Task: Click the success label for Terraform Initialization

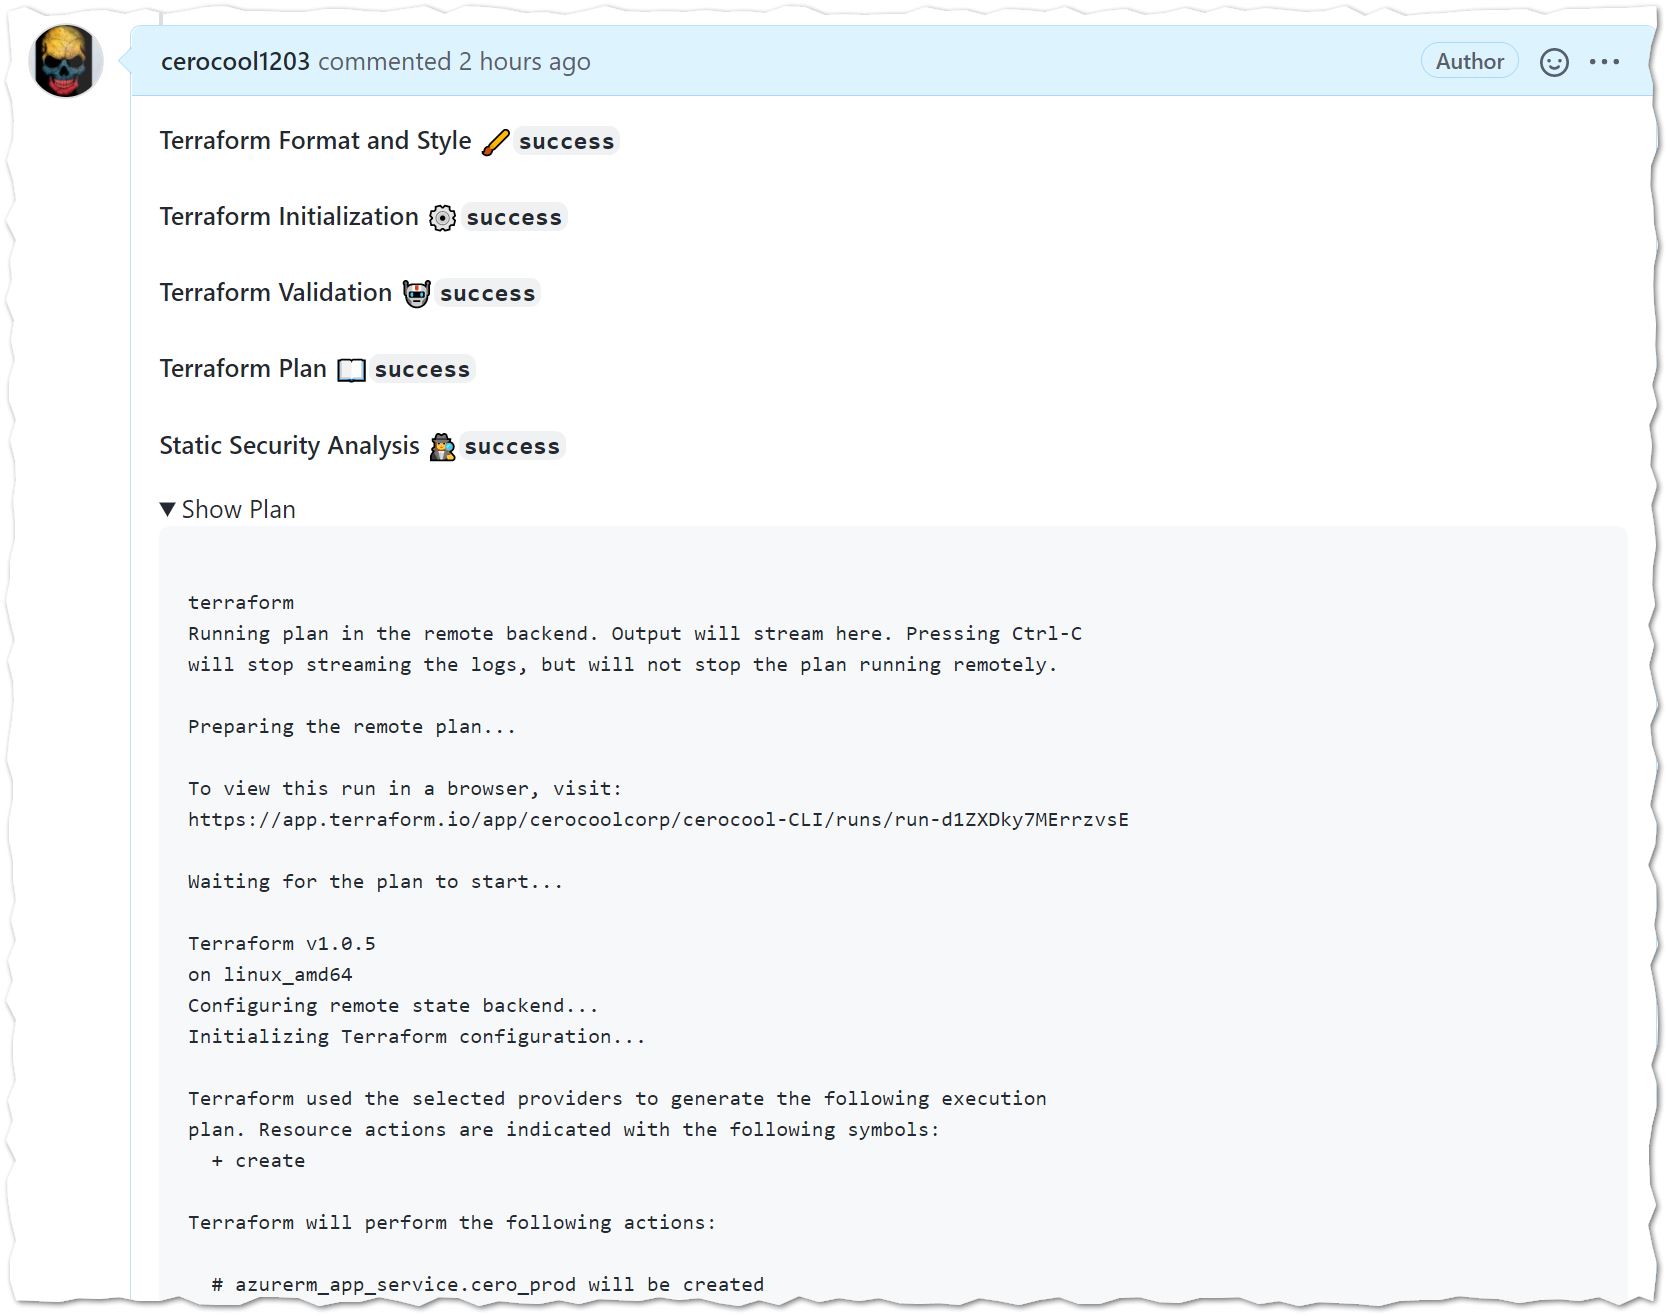Action: (514, 218)
